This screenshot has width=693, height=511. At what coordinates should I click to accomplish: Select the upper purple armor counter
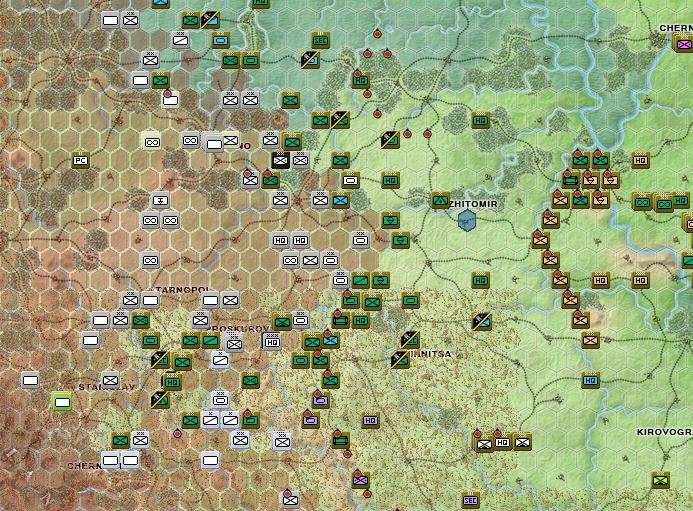pyautogui.click(x=320, y=400)
